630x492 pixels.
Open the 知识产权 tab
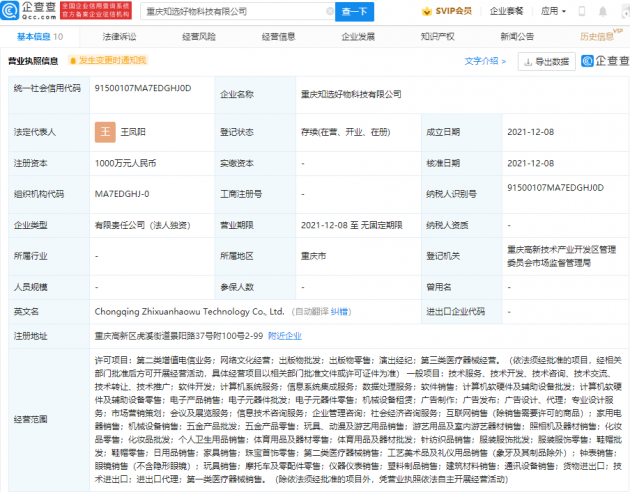[438, 37]
